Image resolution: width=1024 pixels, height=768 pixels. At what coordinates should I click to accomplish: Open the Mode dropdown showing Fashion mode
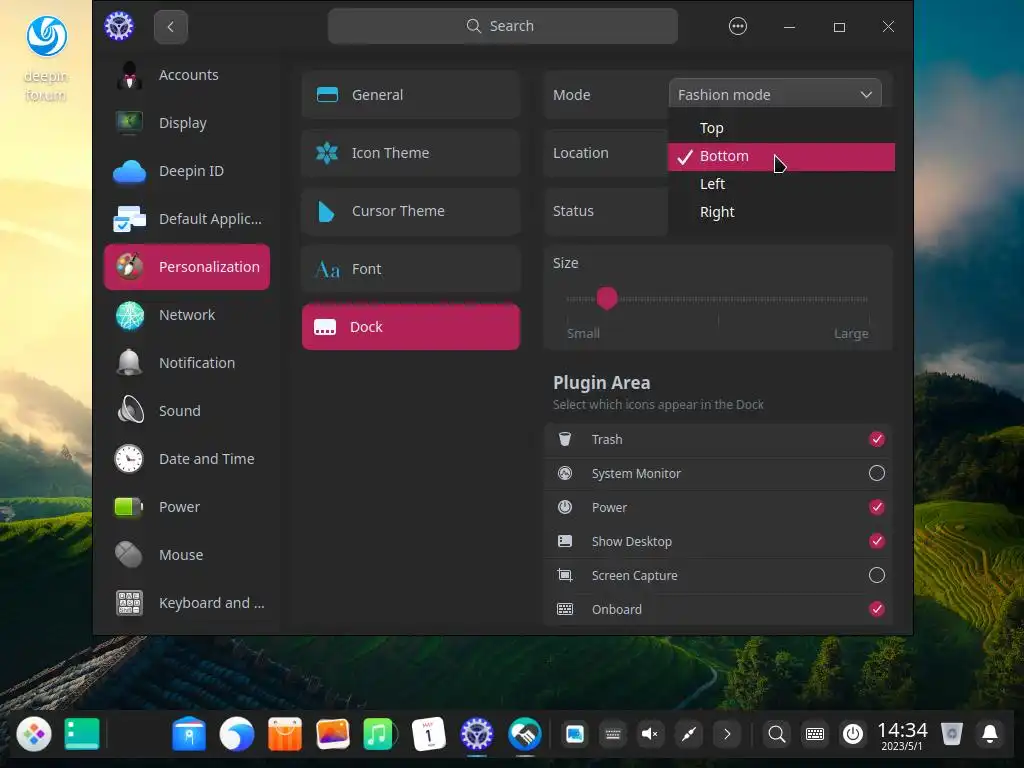(775, 95)
